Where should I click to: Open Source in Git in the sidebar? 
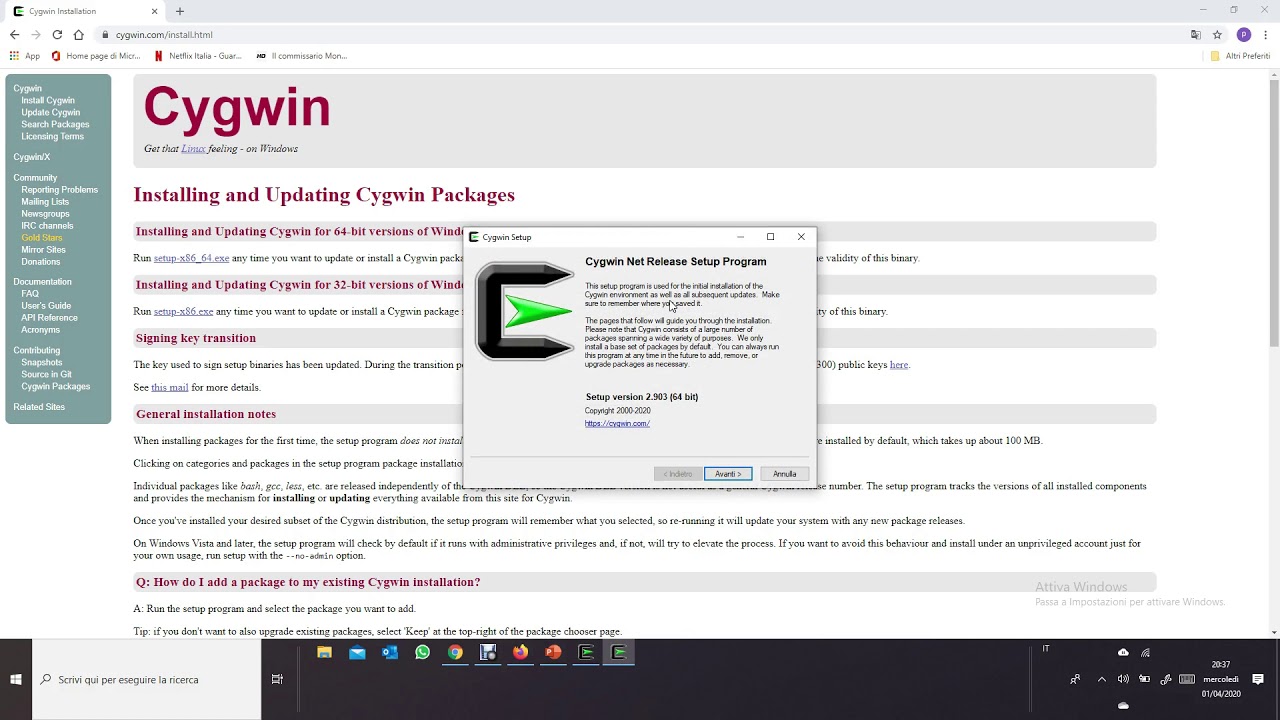[46, 375]
